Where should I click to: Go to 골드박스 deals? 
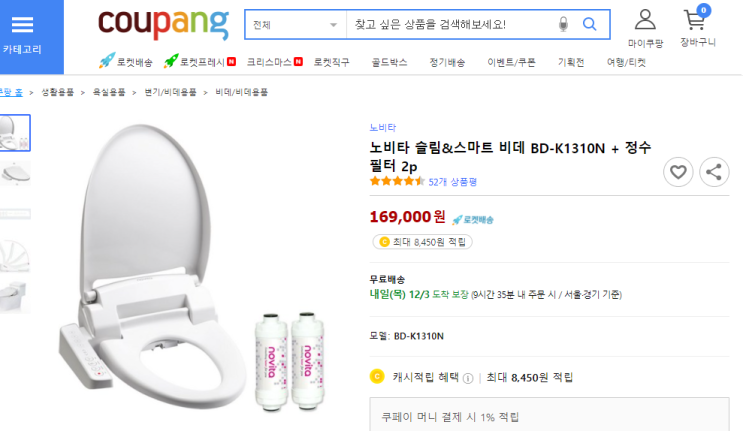tap(389, 62)
